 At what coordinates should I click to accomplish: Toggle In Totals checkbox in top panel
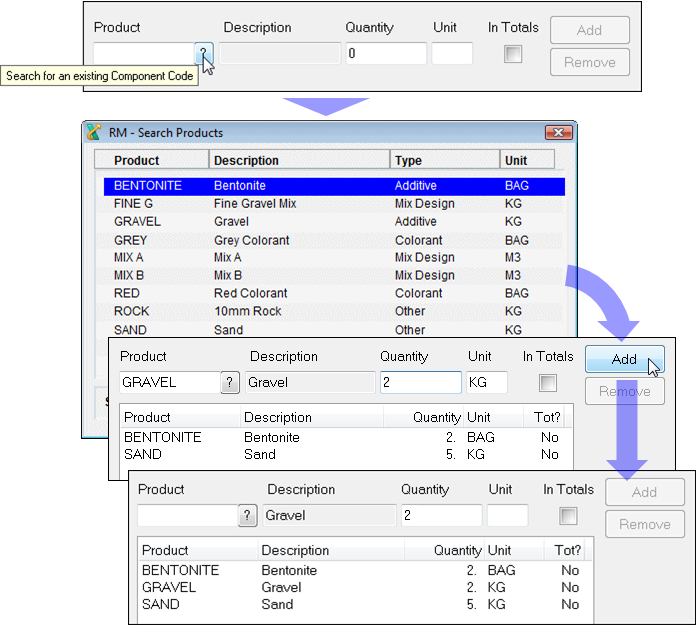[x=513, y=54]
